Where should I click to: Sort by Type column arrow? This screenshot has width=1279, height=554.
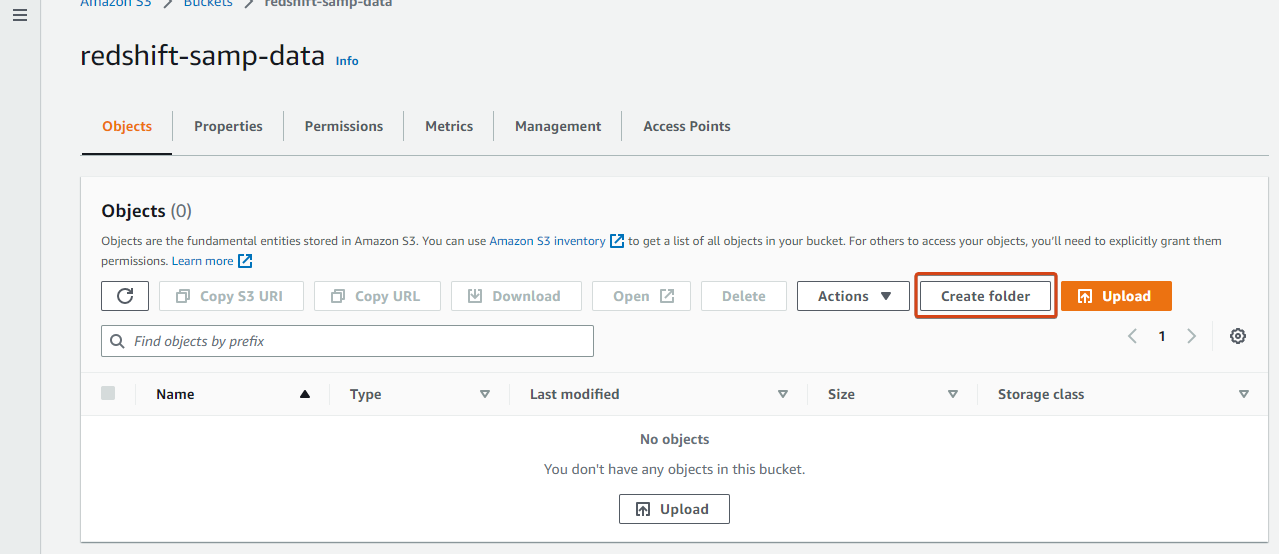click(485, 394)
